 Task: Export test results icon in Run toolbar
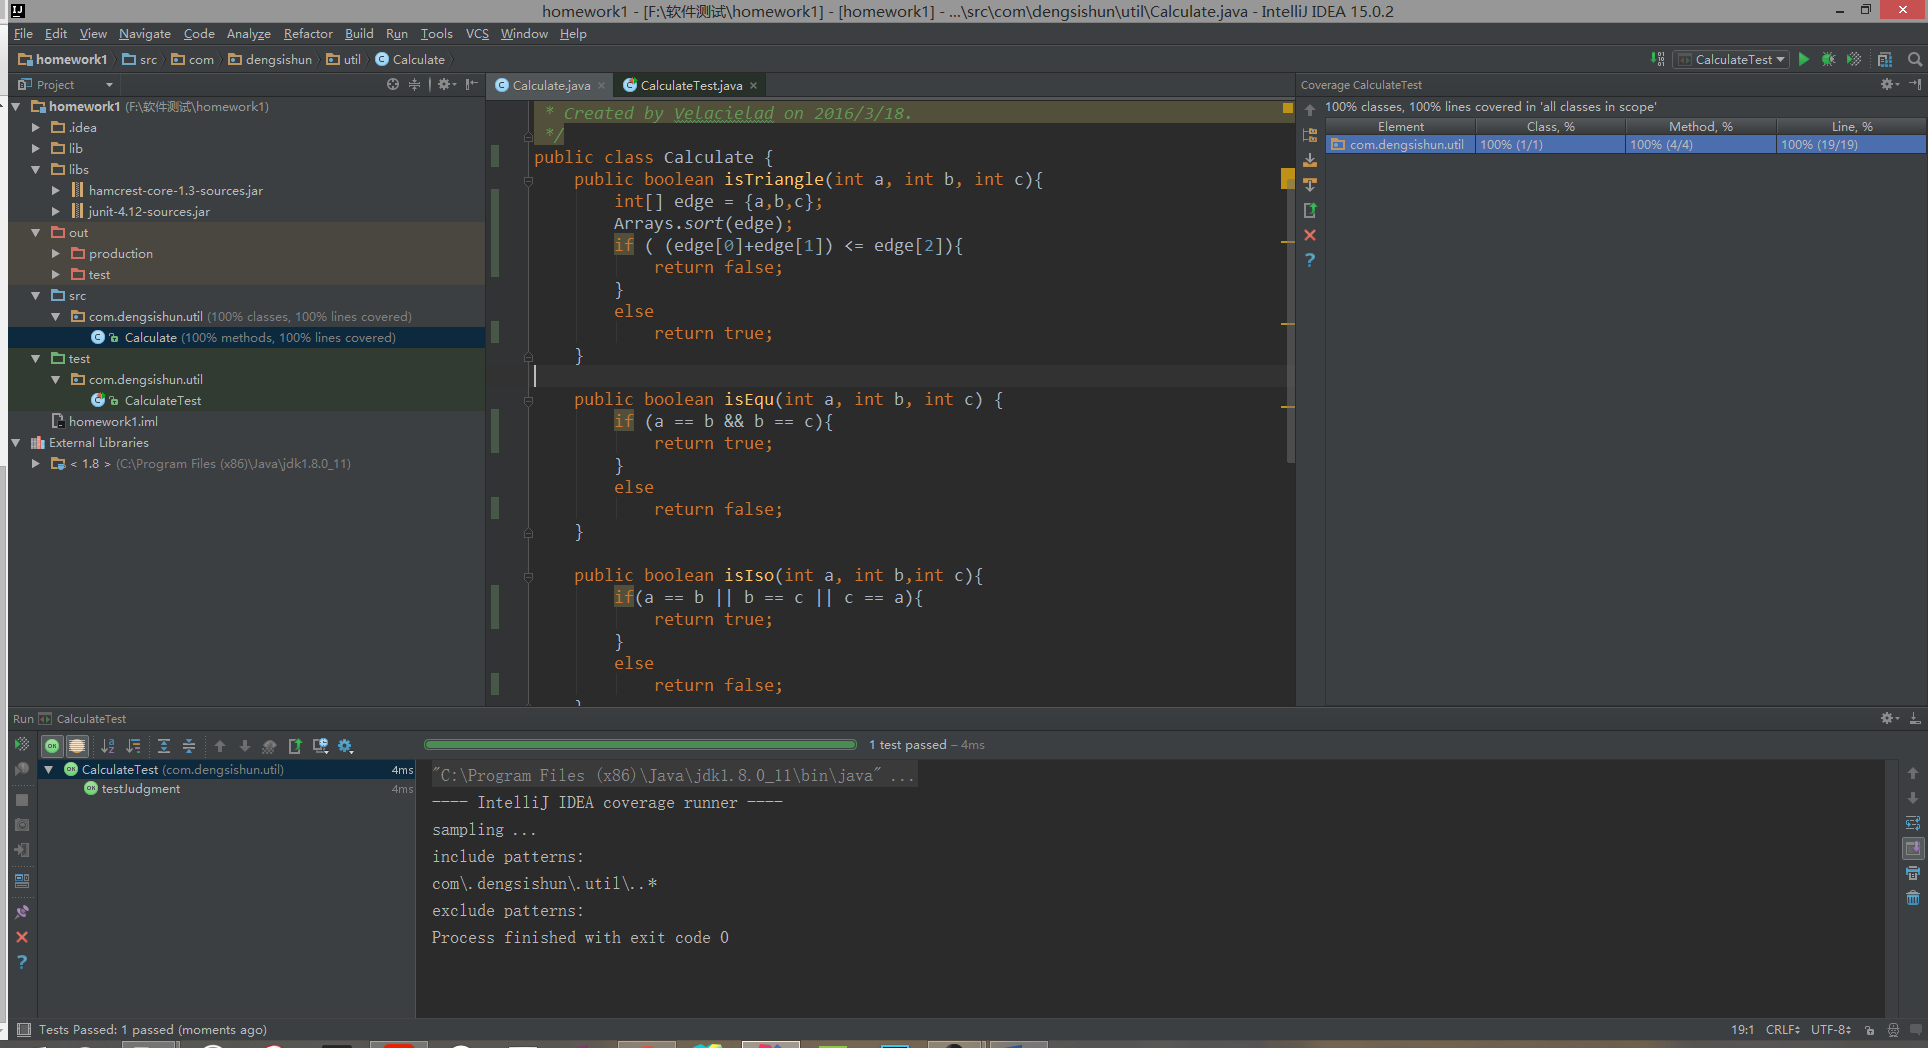coord(295,746)
